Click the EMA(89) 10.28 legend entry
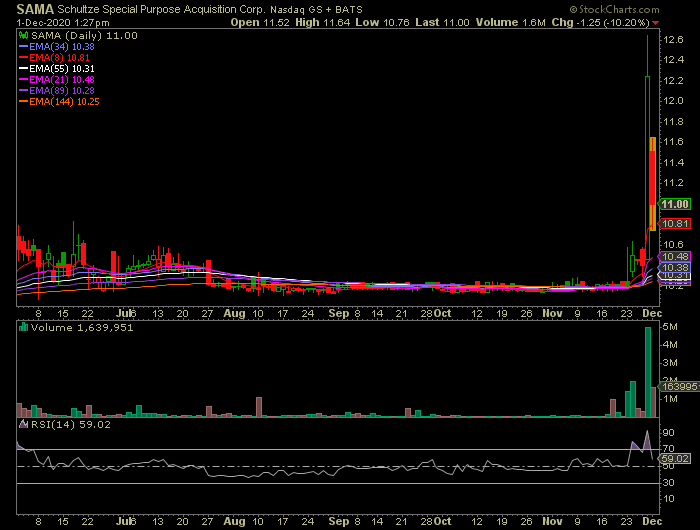Image resolution: width=700 pixels, height=530 pixels. coord(62,91)
